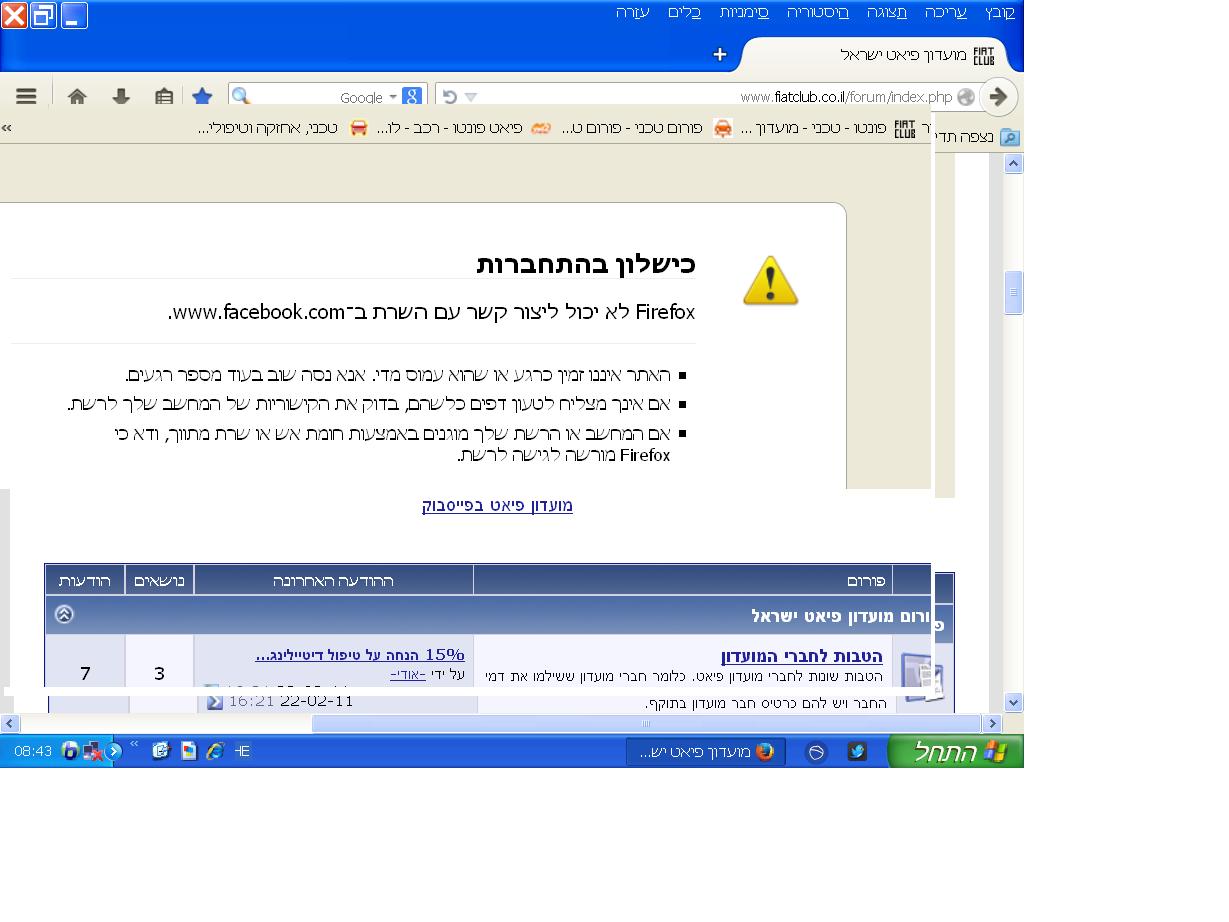1229x922 pixels.
Task: Bookmark this page with the star
Action: point(202,96)
